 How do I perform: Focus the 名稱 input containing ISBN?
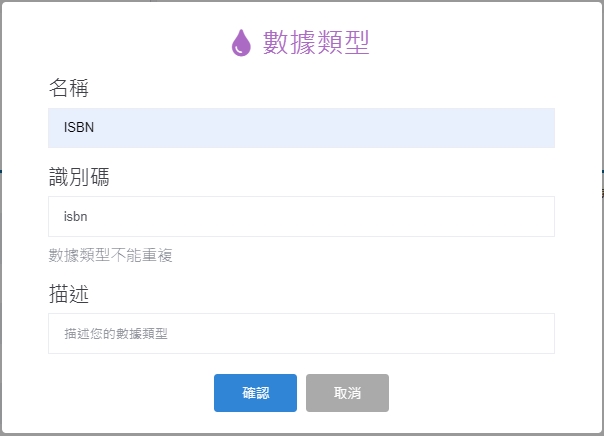click(300, 128)
